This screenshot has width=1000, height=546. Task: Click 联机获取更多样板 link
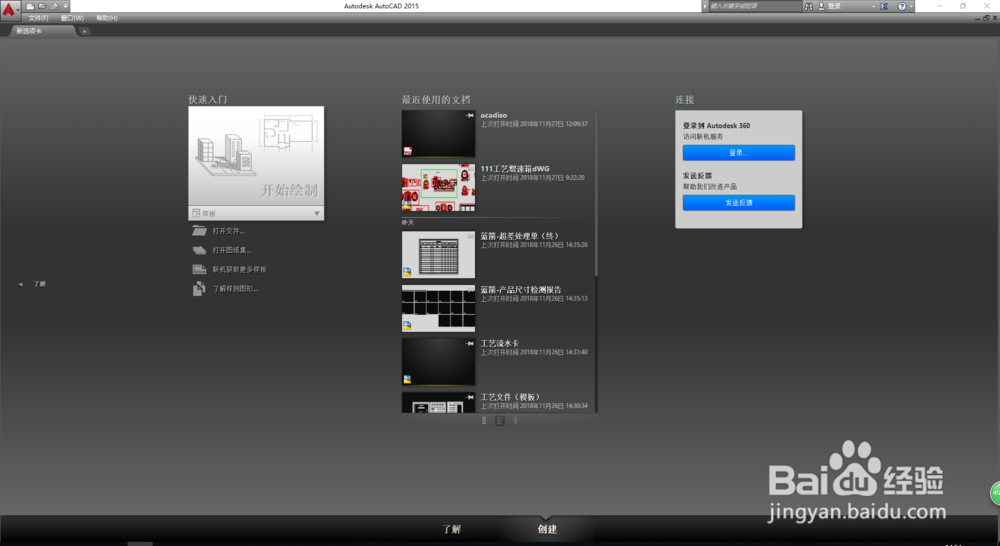(239, 269)
